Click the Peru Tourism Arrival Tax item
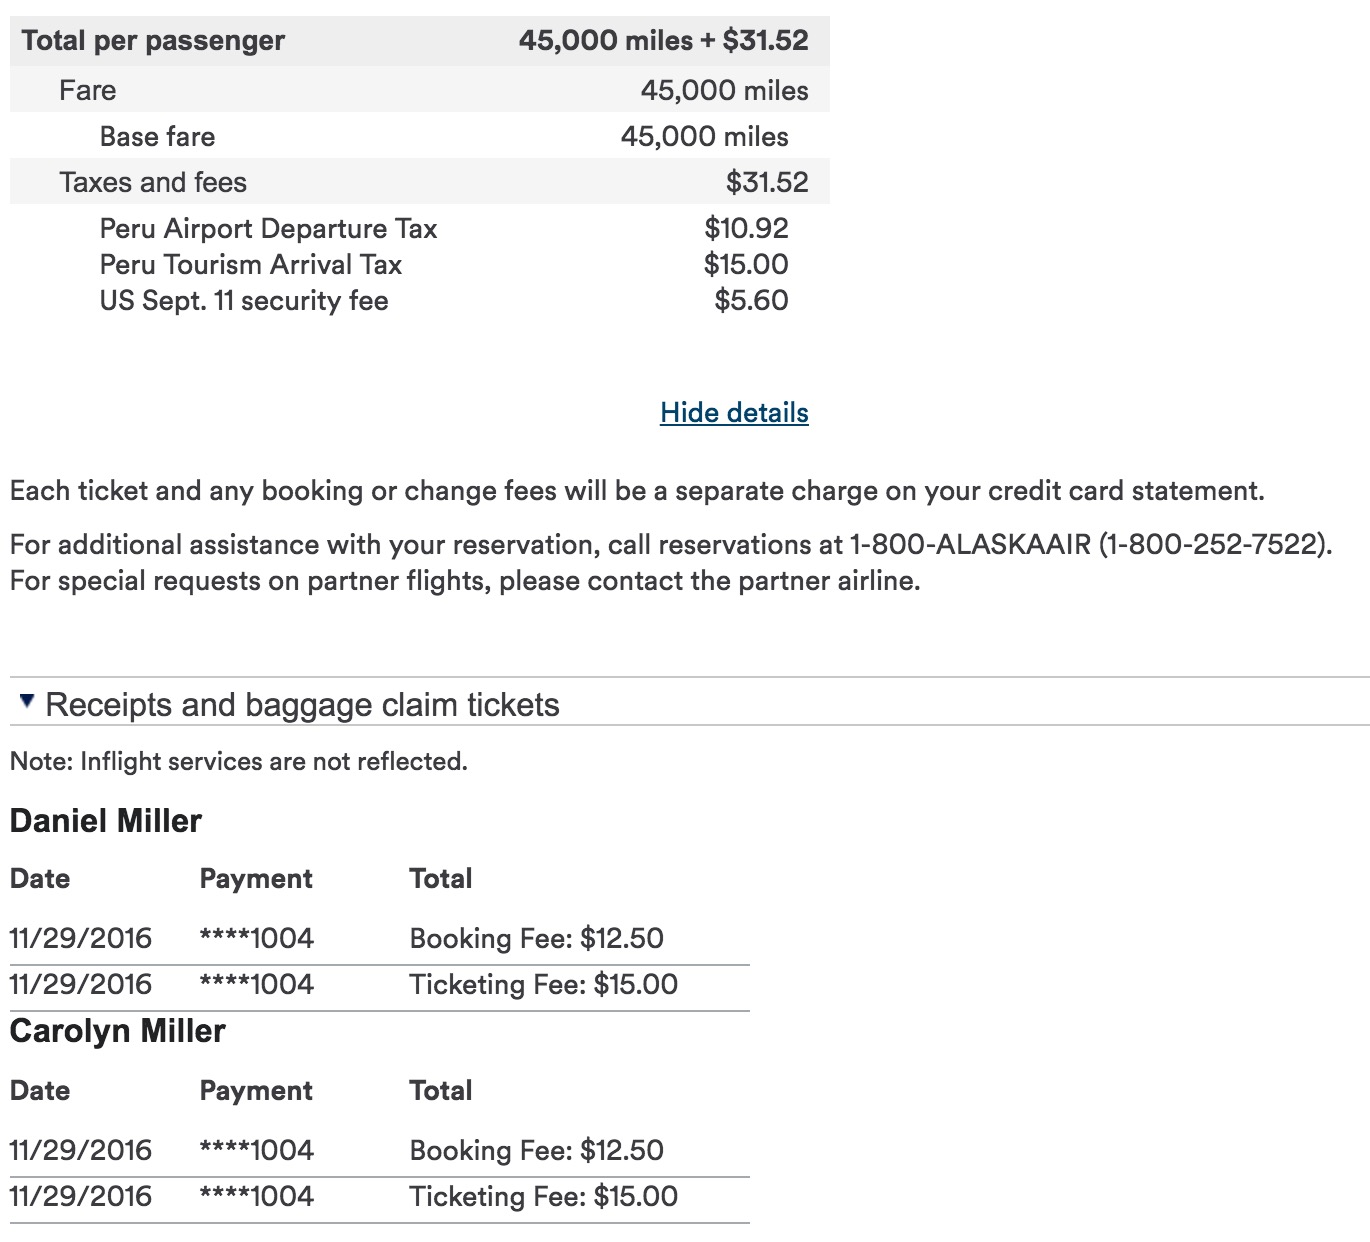This screenshot has height=1242, width=1370. (250, 265)
